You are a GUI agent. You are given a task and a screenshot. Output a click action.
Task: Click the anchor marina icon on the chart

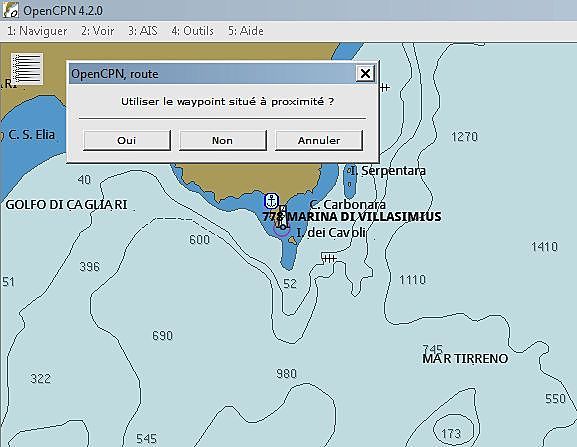point(272,201)
